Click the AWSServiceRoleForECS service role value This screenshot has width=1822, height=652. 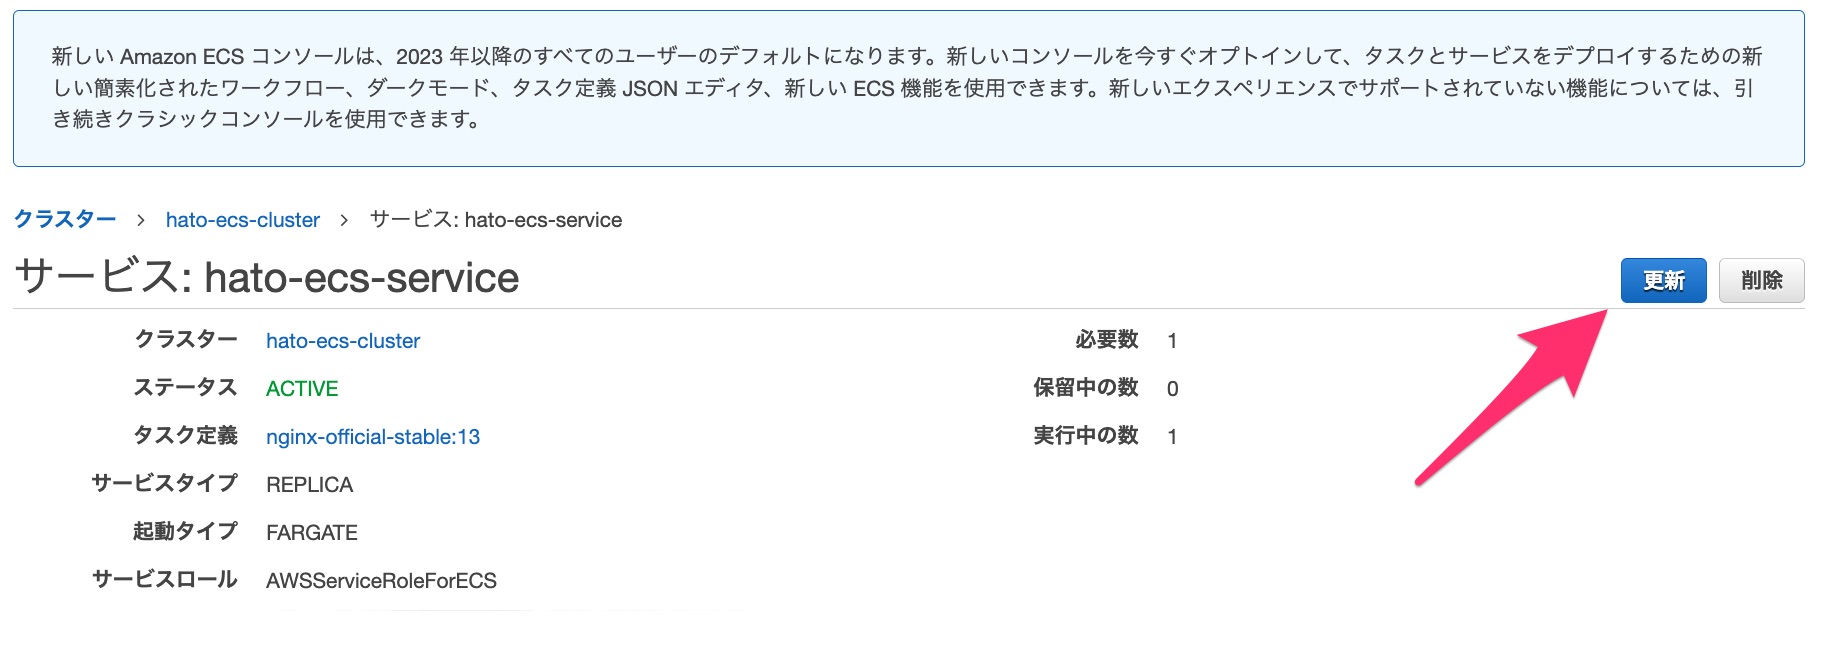pyautogui.click(x=381, y=581)
